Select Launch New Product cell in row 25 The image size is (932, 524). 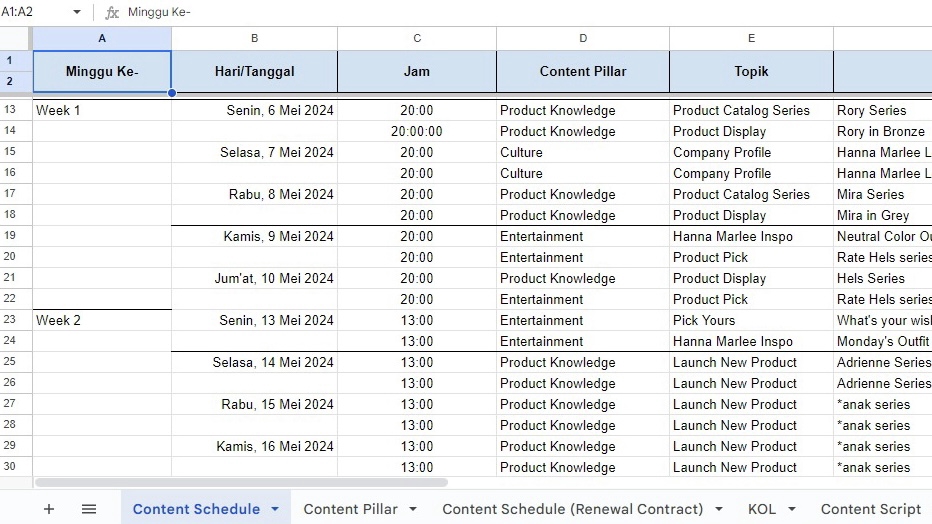point(751,362)
